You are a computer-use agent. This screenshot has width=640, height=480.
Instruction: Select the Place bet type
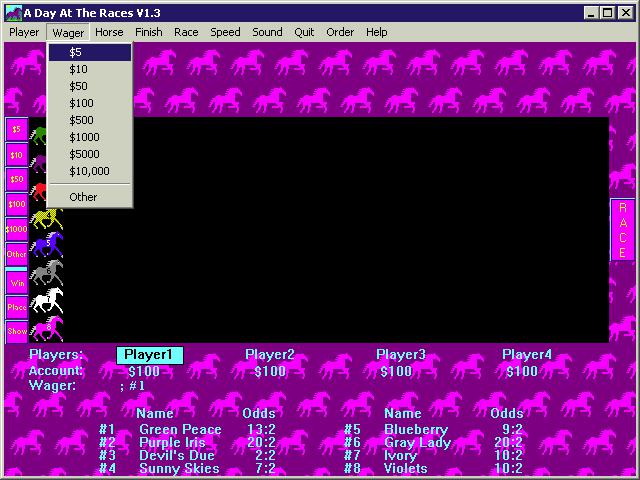(x=17, y=308)
